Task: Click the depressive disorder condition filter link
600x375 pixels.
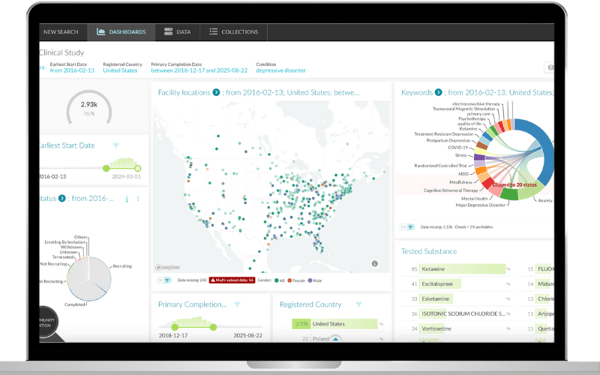Action: point(281,70)
